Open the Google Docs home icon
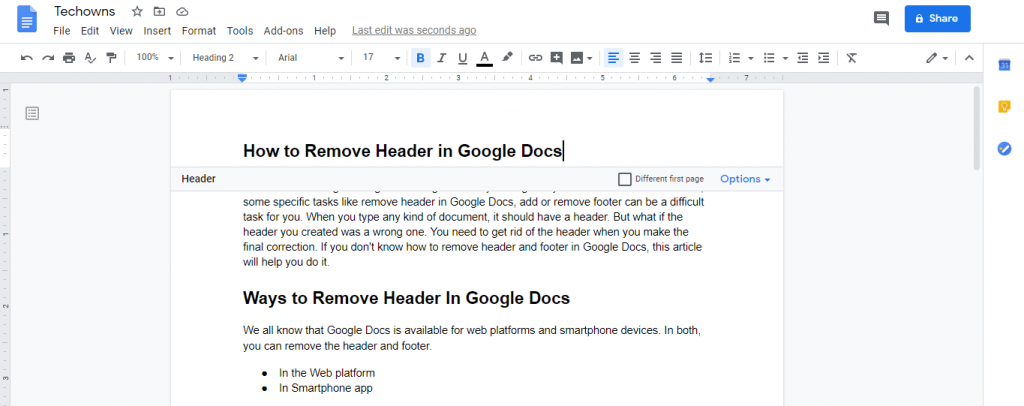 (x=27, y=20)
